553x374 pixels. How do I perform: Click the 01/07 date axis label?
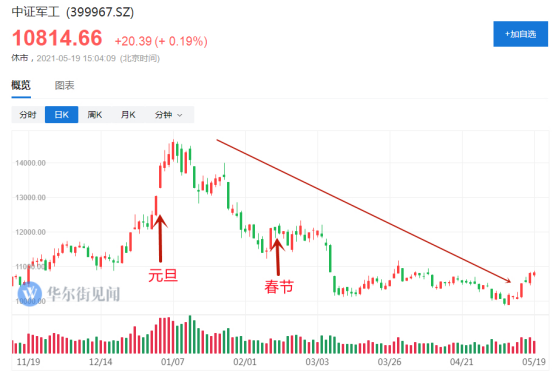(172, 362)
